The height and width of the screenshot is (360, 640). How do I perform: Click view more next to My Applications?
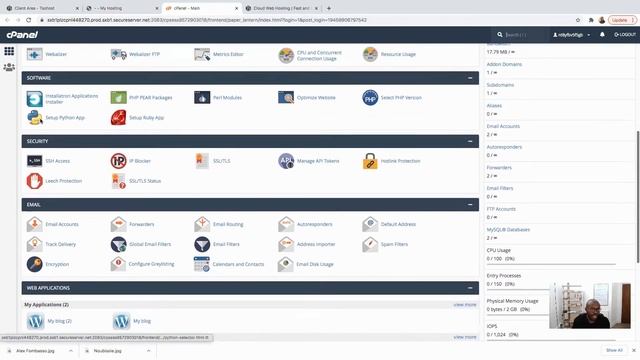[464, 305]
